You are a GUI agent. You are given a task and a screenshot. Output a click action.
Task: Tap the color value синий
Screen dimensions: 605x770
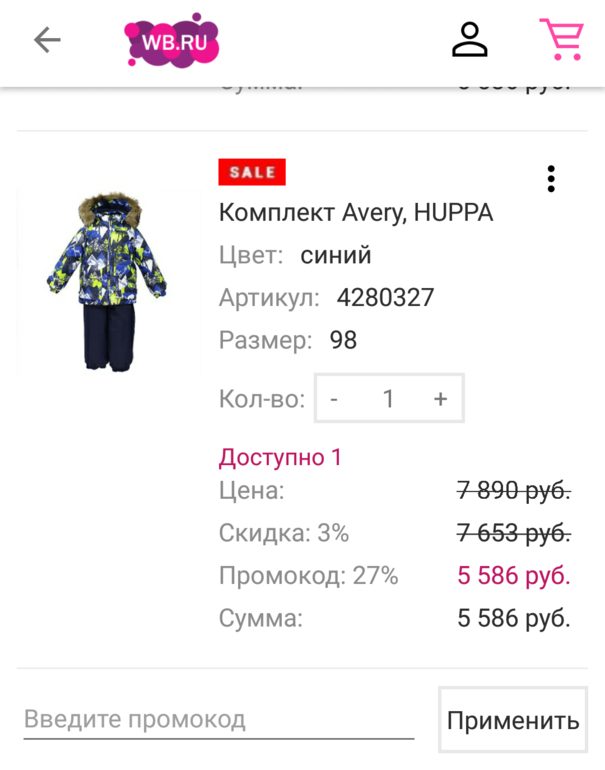pos(336,255)
